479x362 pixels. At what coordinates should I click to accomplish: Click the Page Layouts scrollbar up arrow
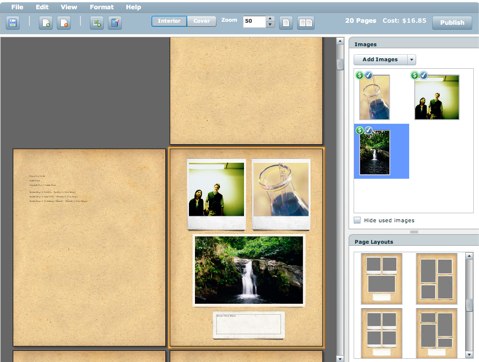(469, 256)
